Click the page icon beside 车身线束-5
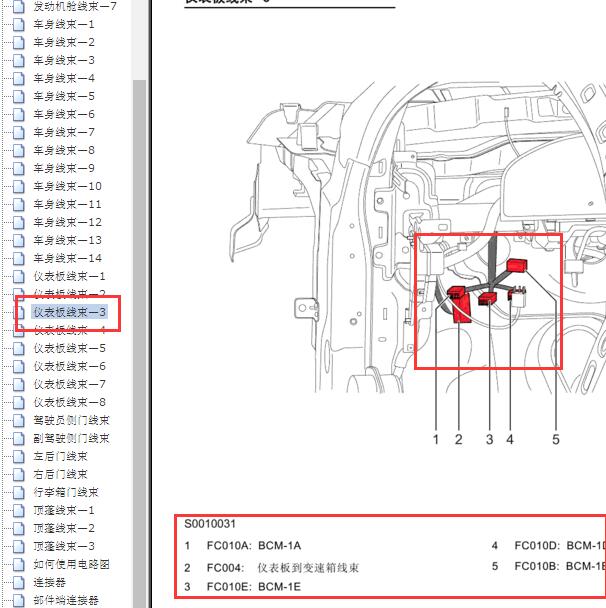 coord(18,97)
